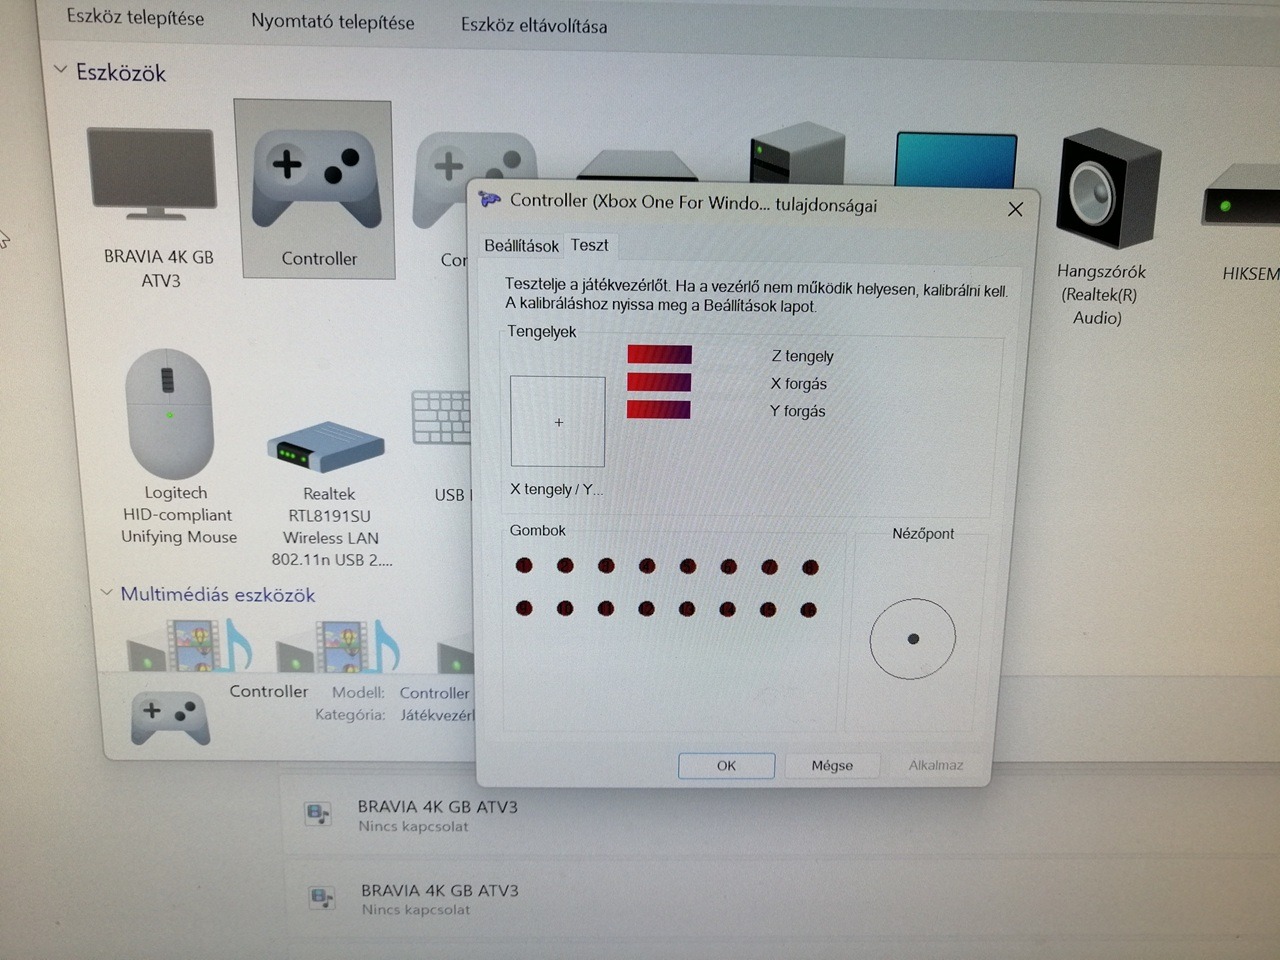
Task: Click the computer tower device icon
Action: tap(797, 152)
